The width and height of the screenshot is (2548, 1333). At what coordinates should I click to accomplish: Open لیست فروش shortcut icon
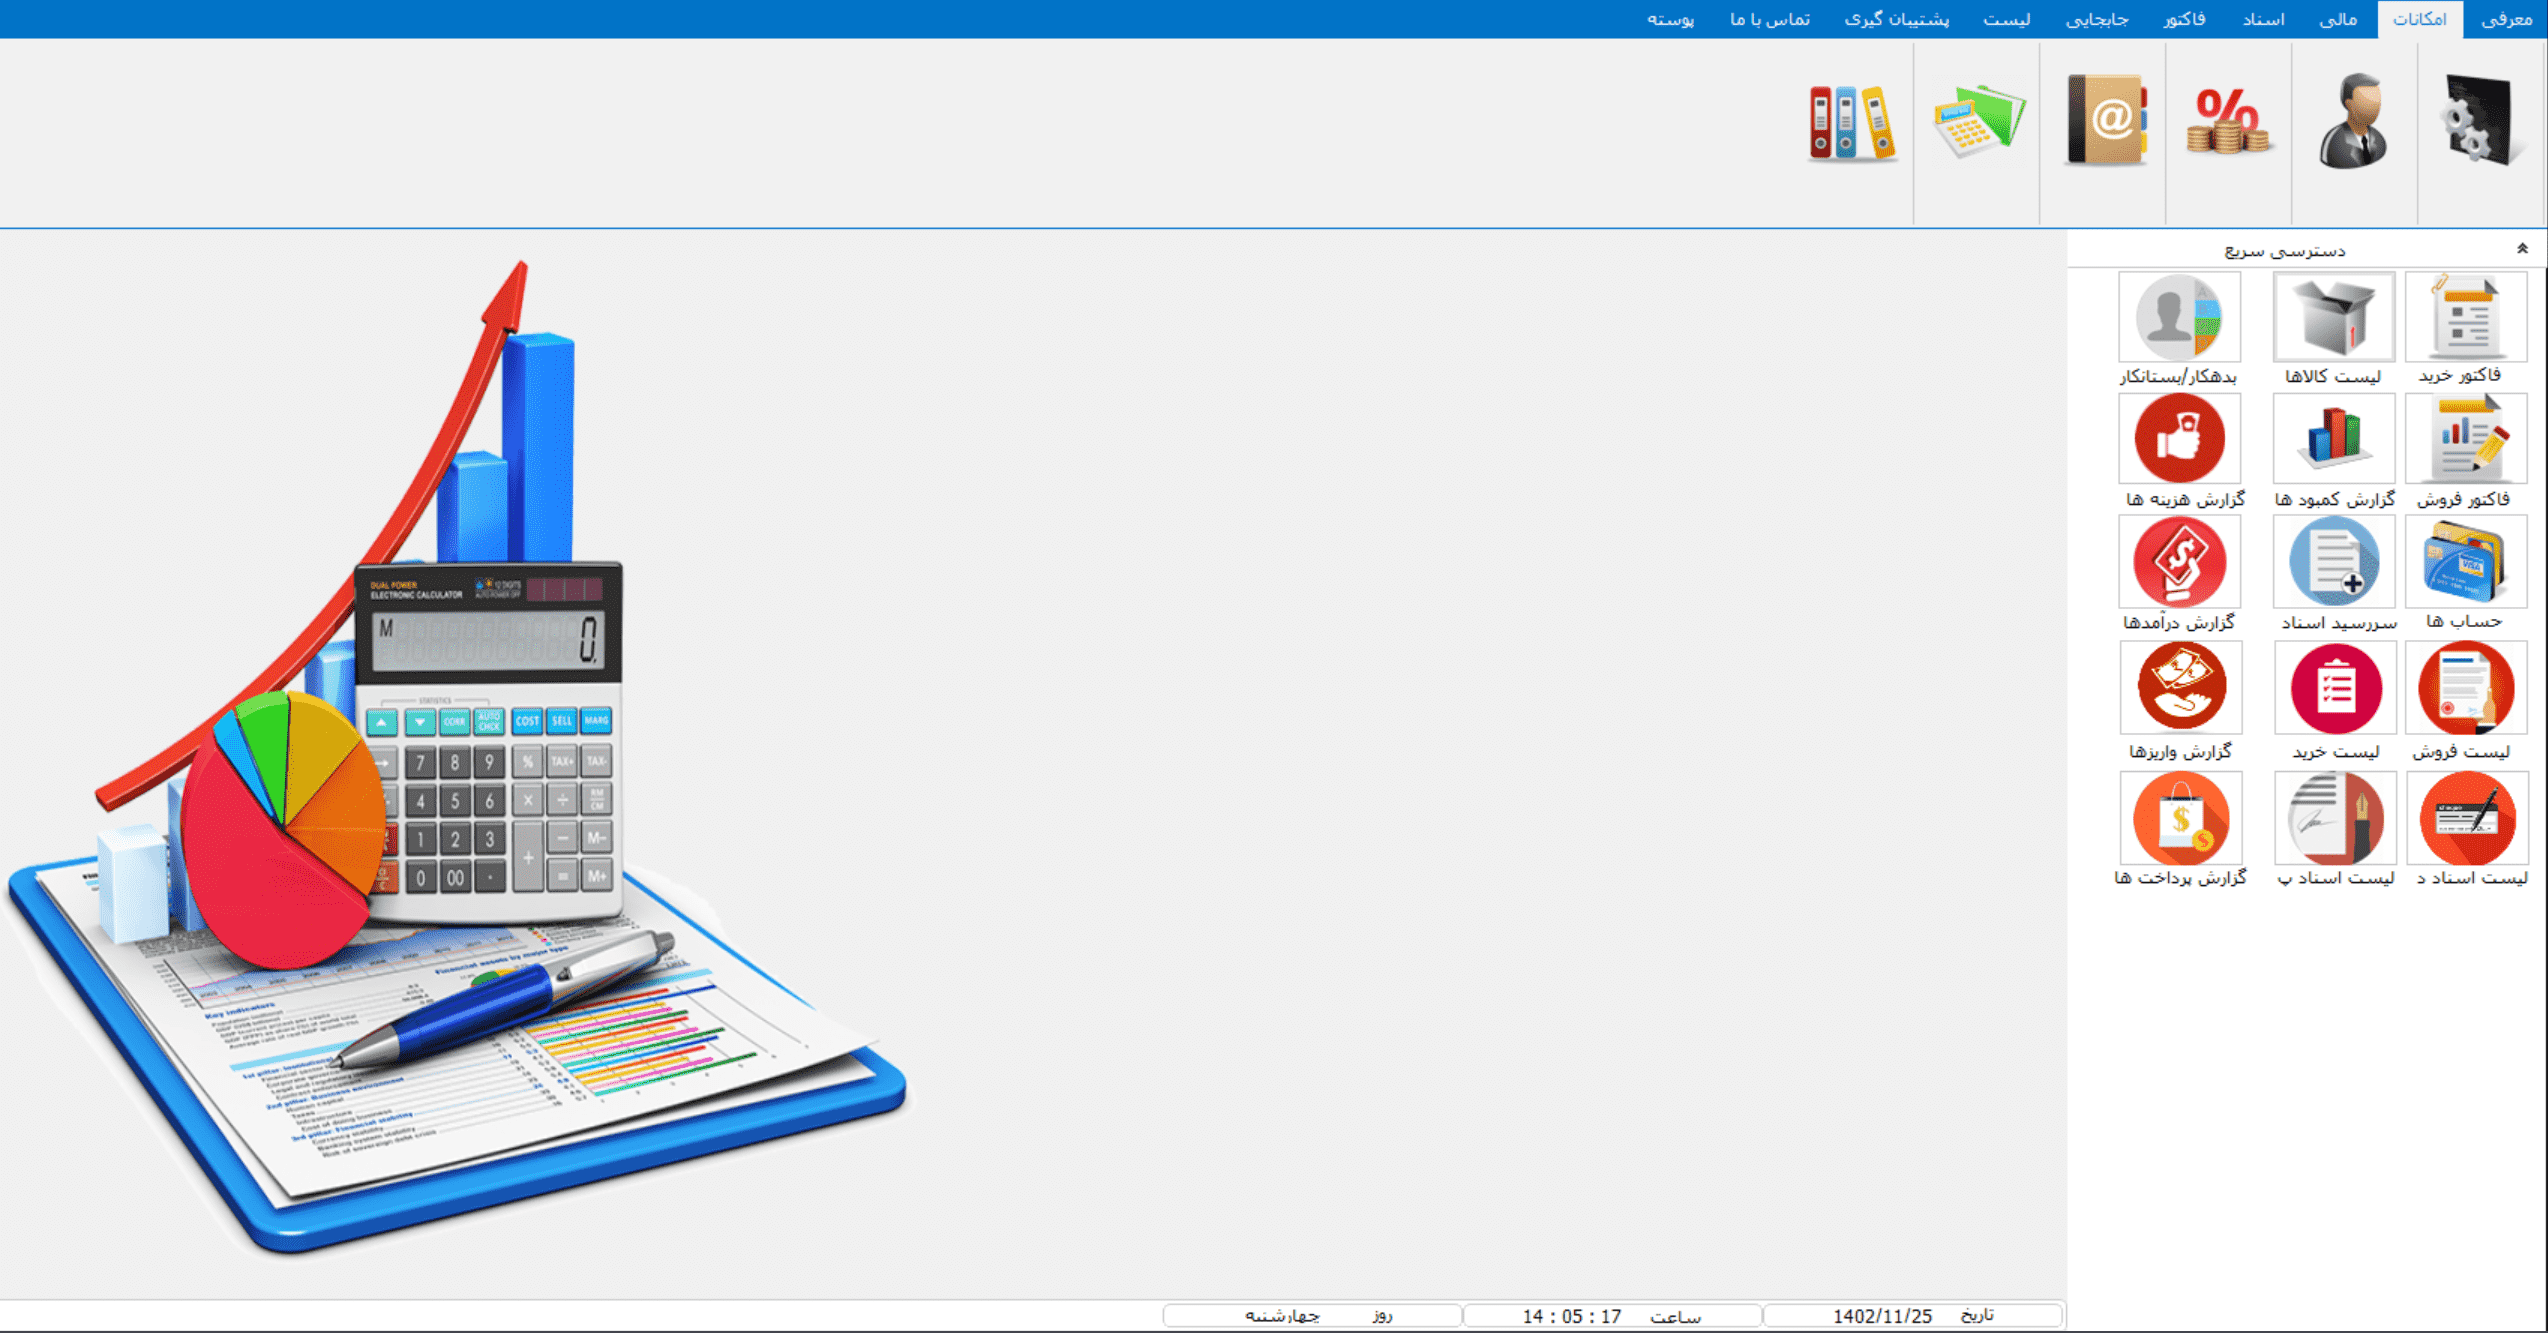tap(2466, 688)
